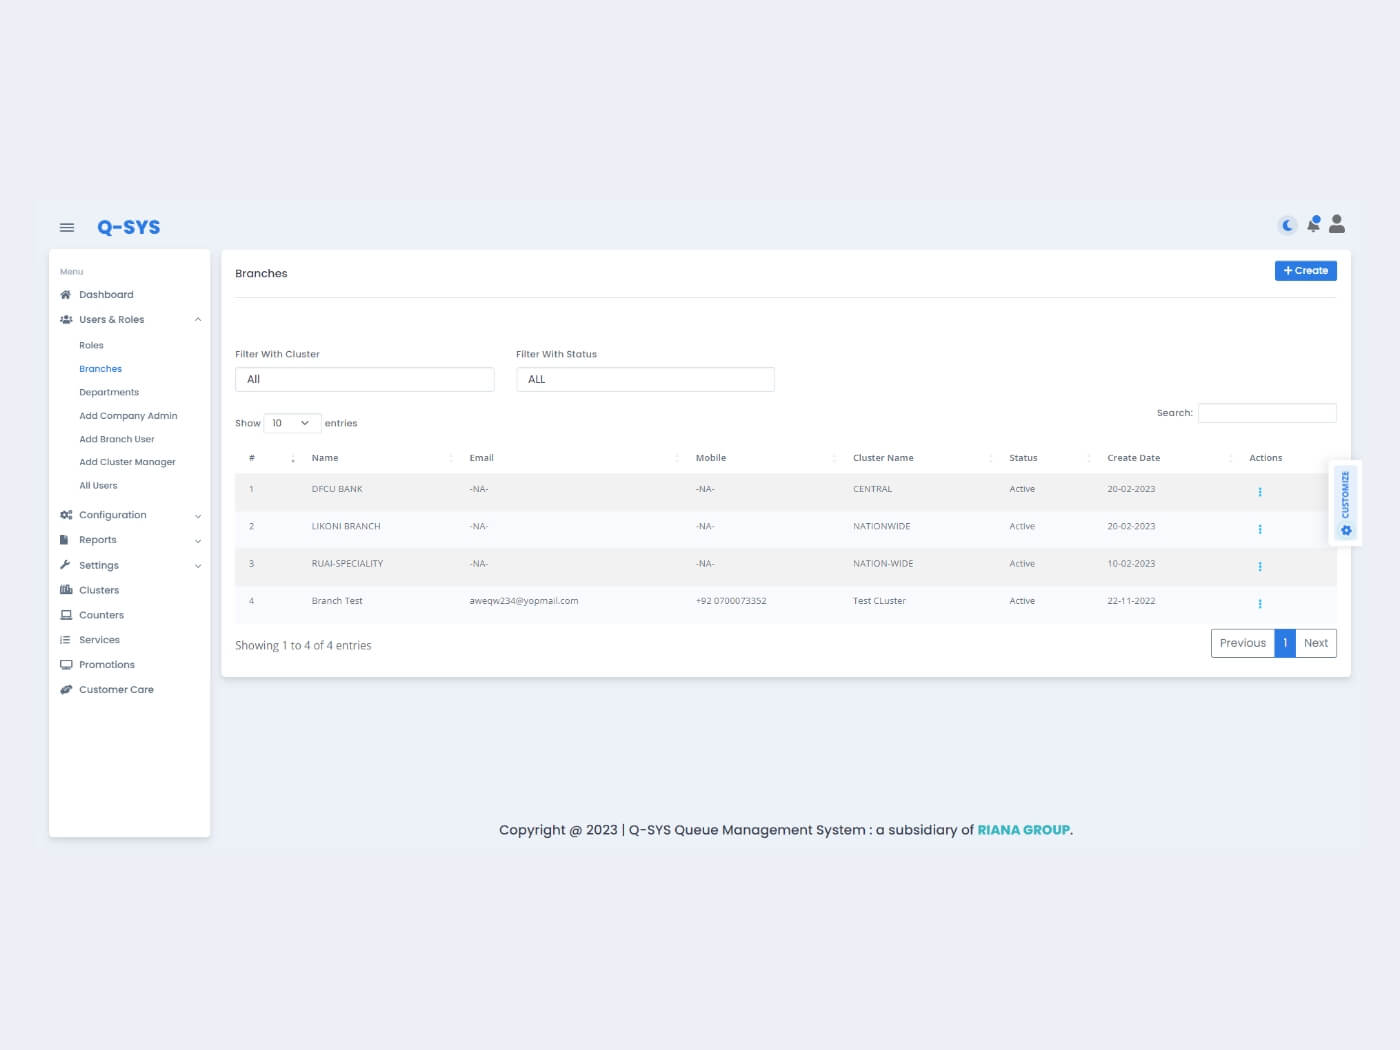Toggle dark mode moon icon
Screen dimensions: 1400x1050
pos(1288,225)
